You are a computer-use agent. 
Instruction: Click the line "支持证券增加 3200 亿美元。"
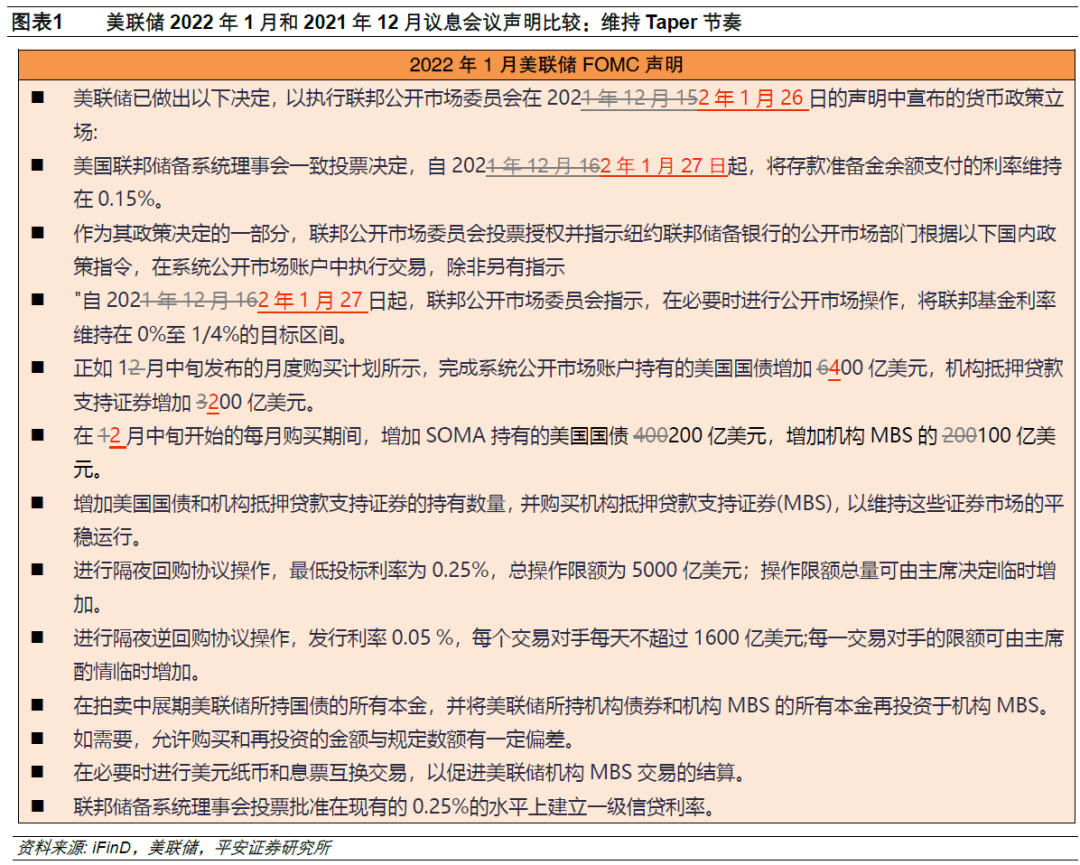point(195,402)
